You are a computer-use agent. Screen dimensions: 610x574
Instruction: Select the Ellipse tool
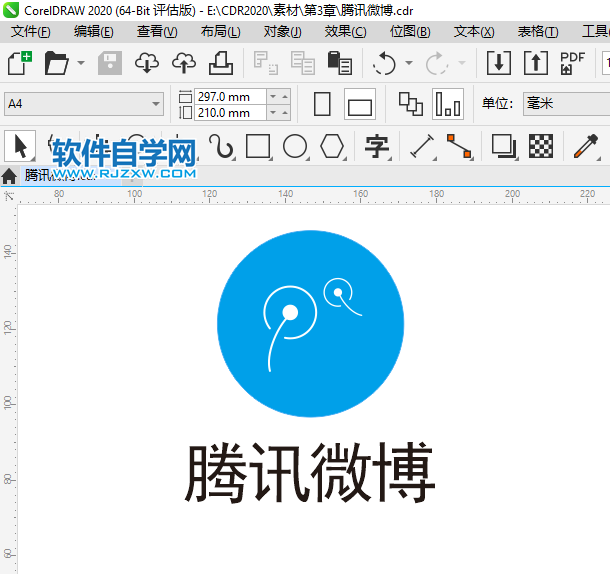coord(295,146)
